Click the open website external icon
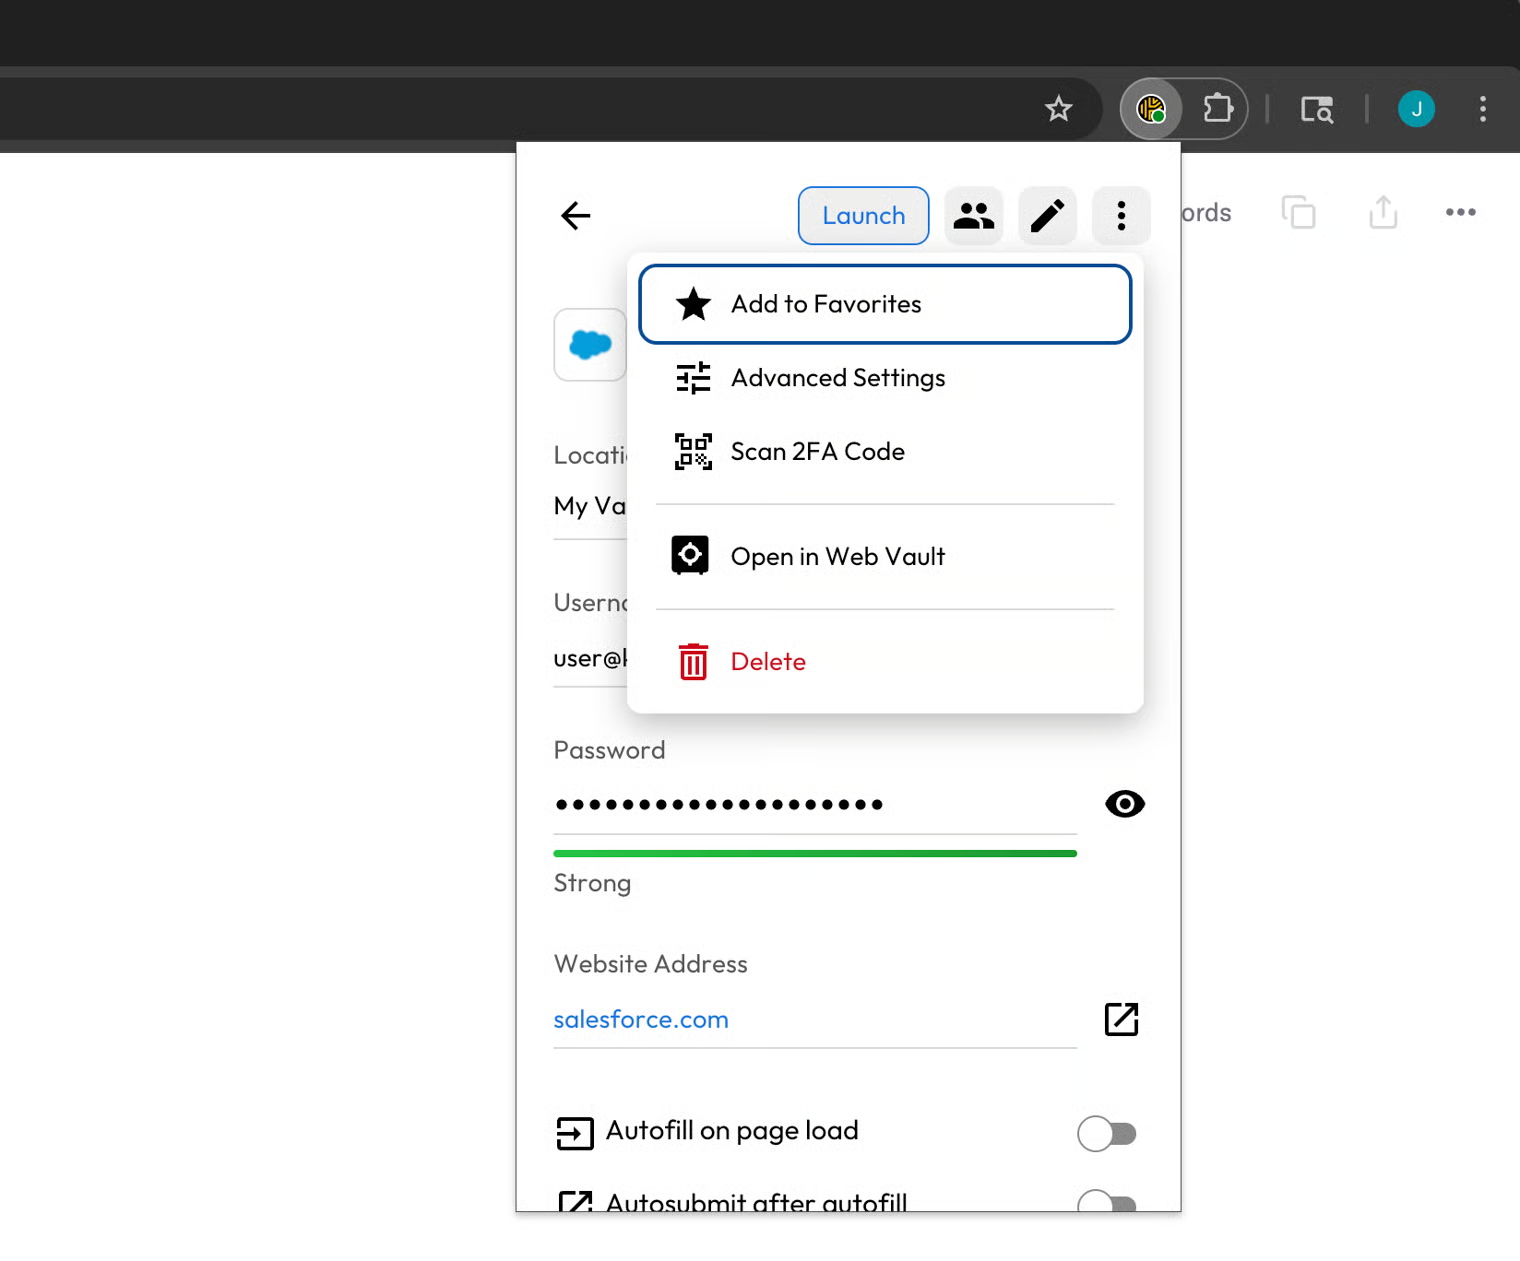Image resolution: width=1520 pixels, height=1261 pixels. pos(1121,1020)
